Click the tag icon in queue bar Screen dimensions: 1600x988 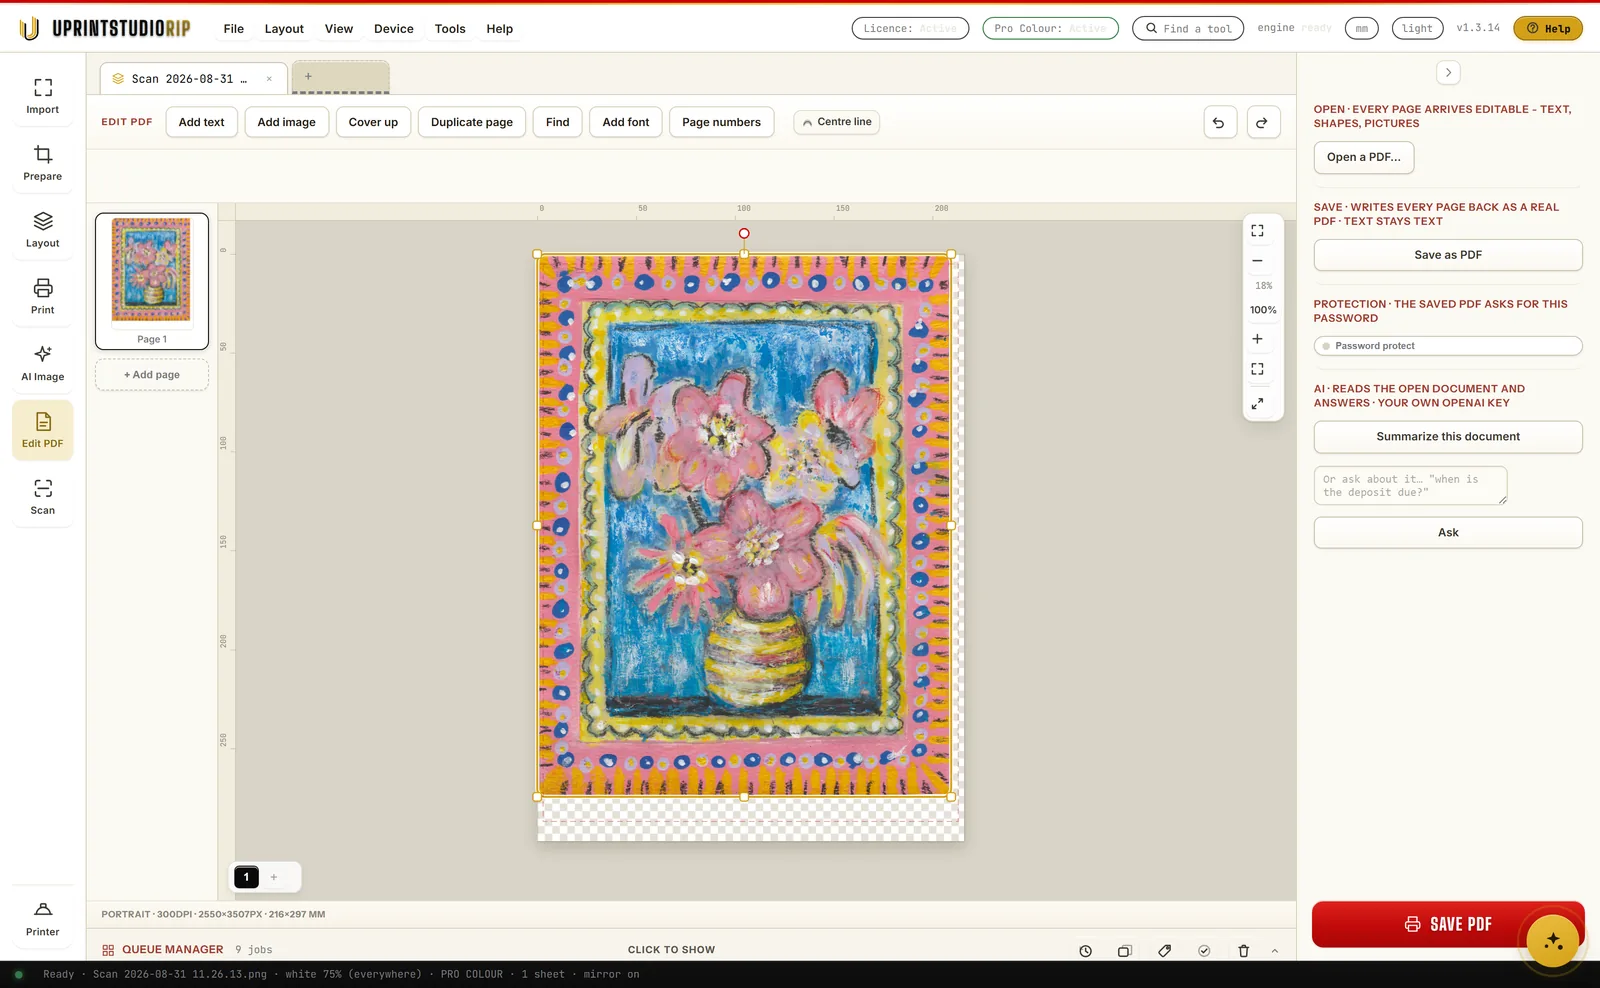1164,951
